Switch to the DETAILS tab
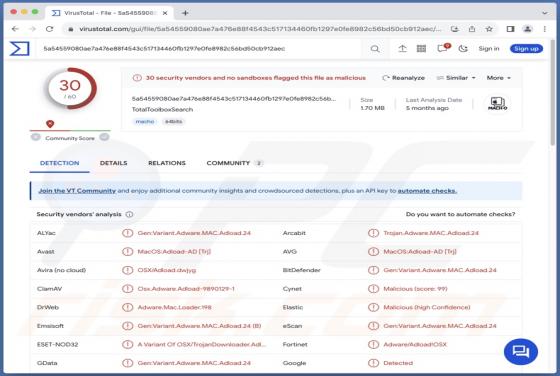This screenshot has width=560, height=376. point(114,163)
